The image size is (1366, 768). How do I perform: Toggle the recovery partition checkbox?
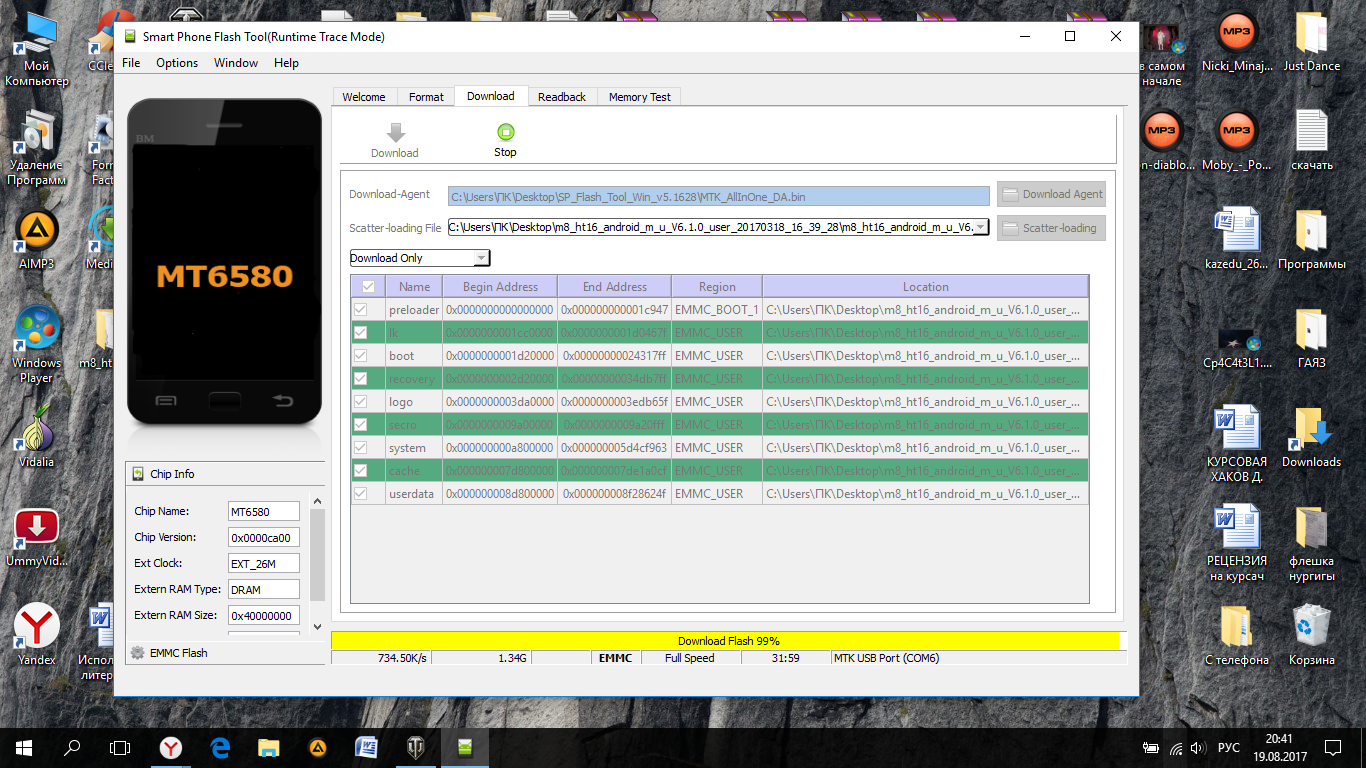[361, 379]
